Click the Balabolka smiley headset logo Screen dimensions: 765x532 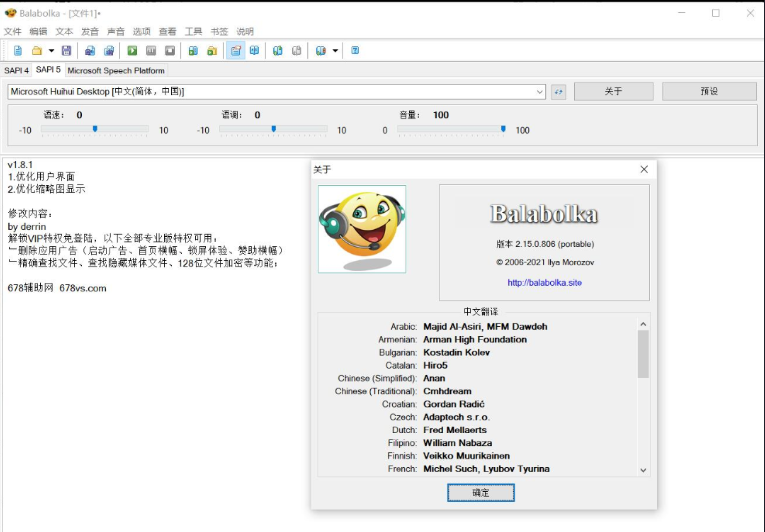[x=362, y=229]
